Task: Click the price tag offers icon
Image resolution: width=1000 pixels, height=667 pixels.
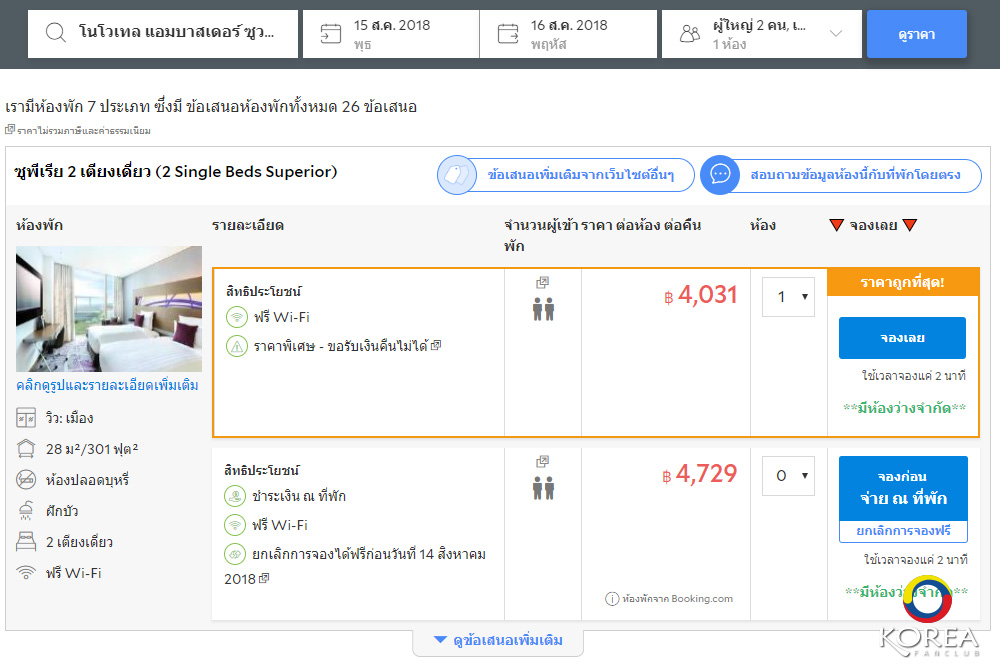Action: point(457,174)
